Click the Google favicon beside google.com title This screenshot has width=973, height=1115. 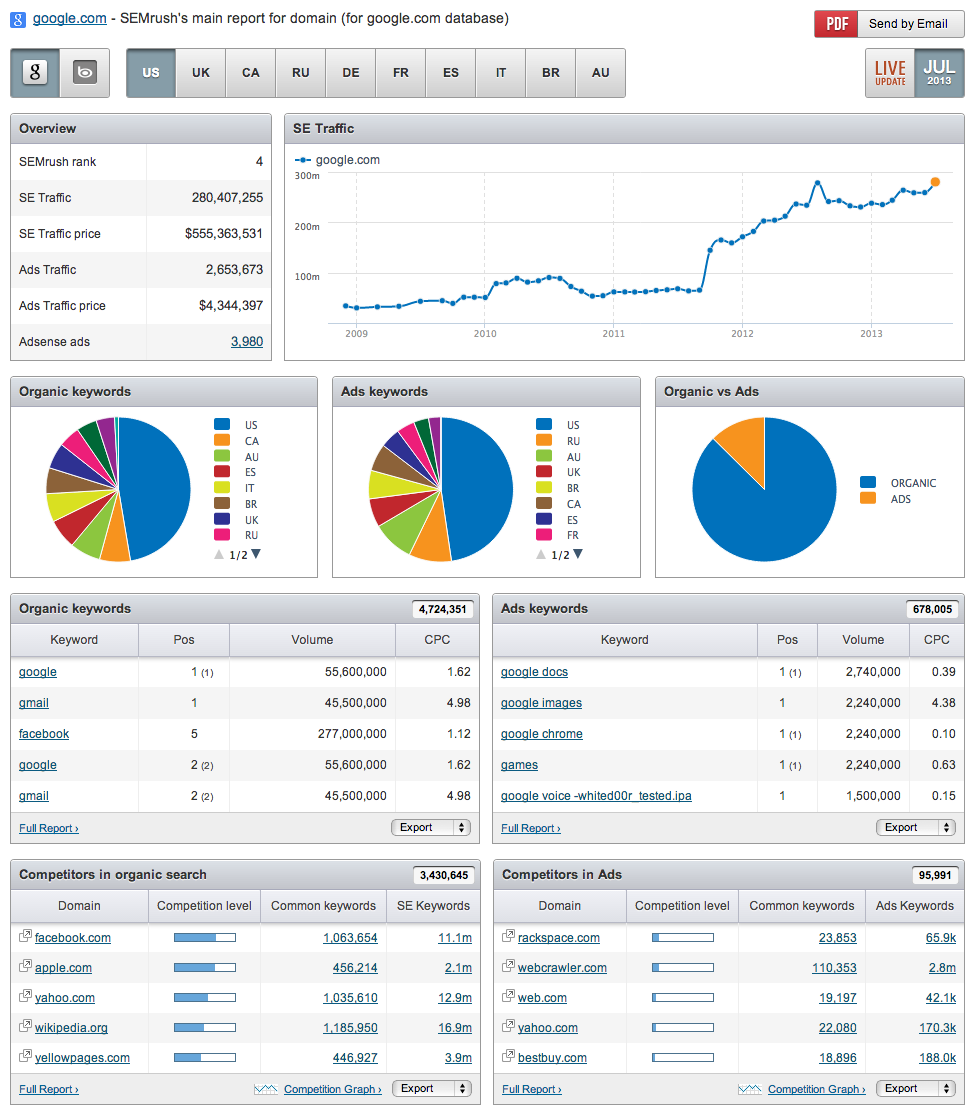tap(18, 19)
